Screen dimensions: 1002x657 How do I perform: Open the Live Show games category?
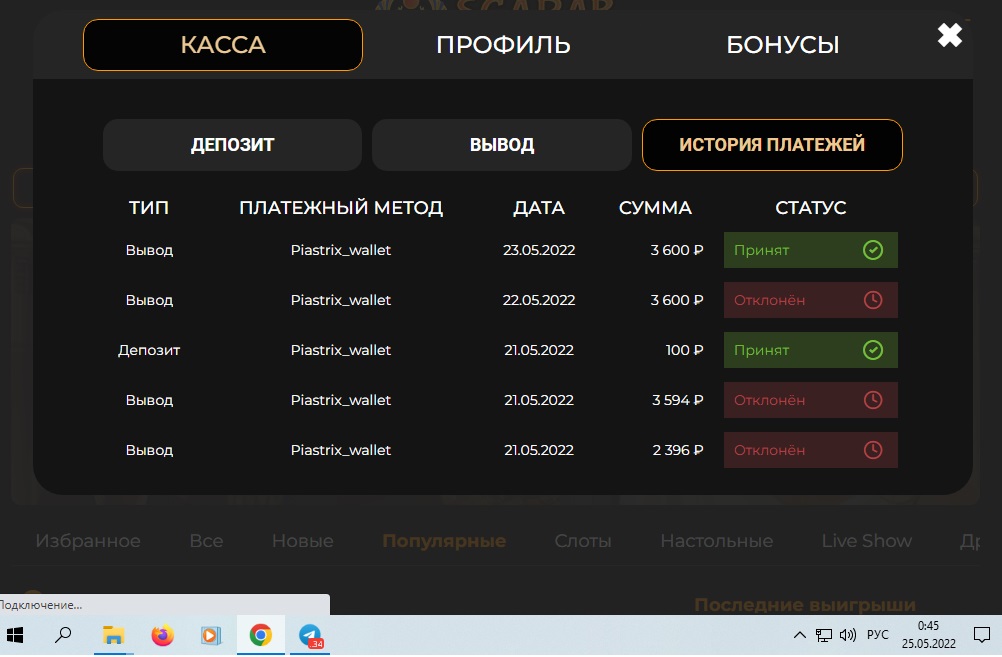coord(867,541)
